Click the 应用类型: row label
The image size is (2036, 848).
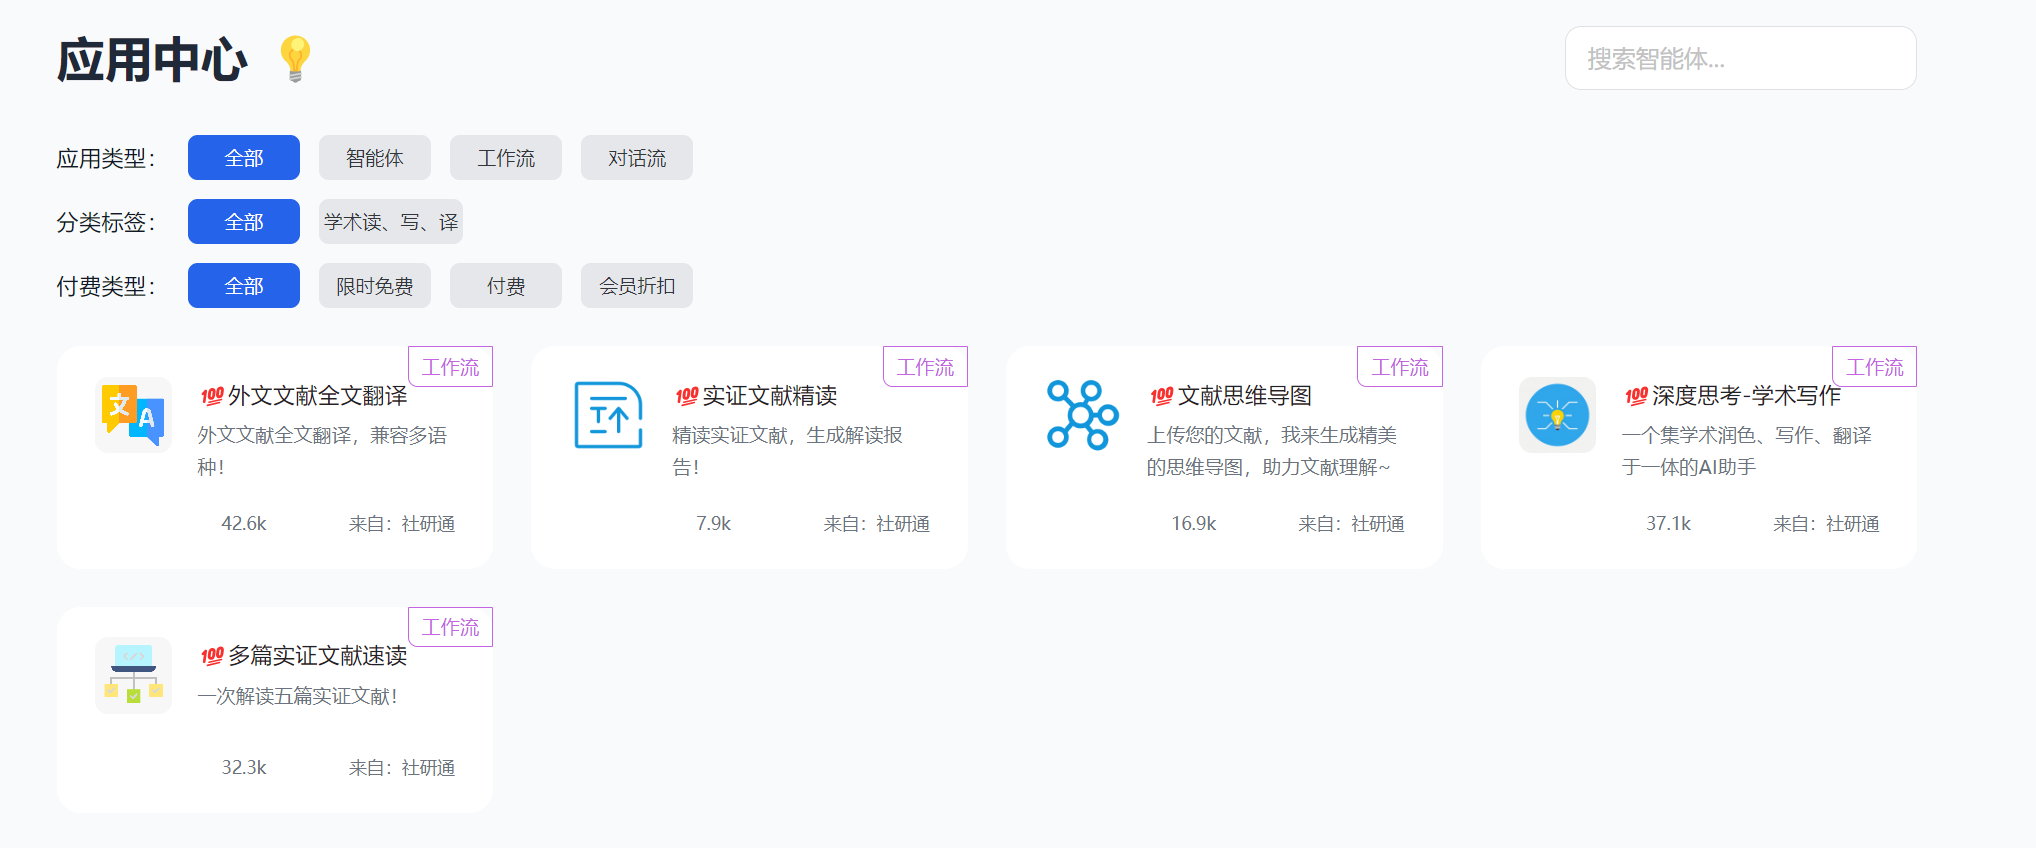coord(106,158)
